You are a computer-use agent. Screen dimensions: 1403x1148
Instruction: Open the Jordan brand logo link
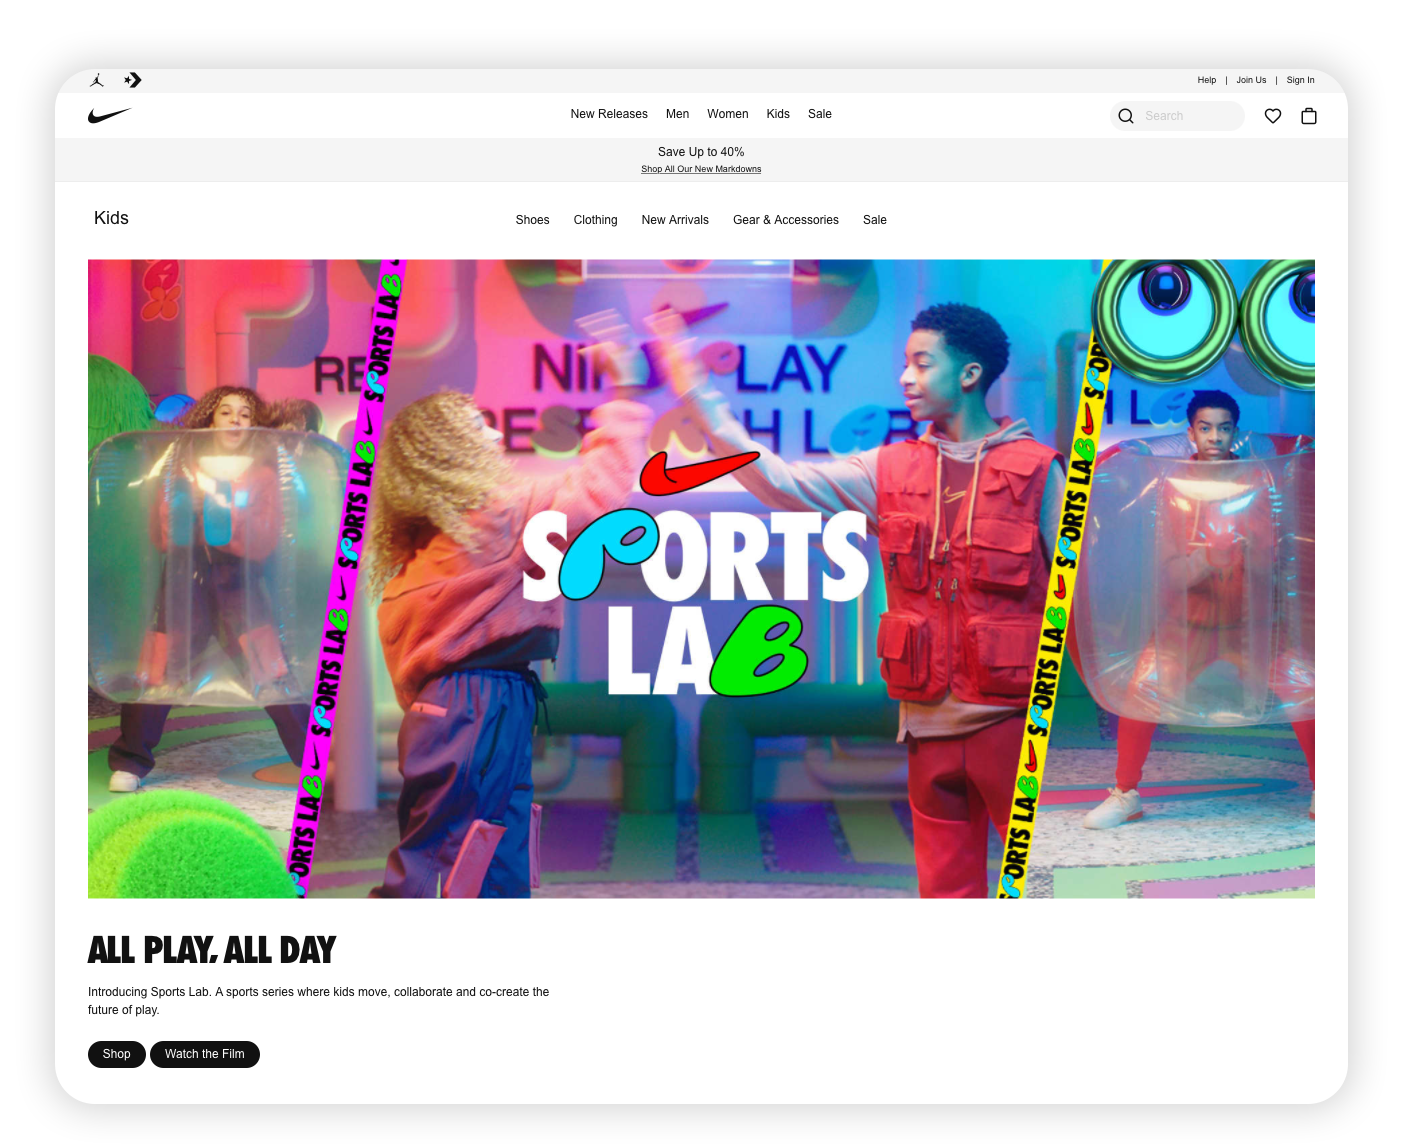point(97,80)
